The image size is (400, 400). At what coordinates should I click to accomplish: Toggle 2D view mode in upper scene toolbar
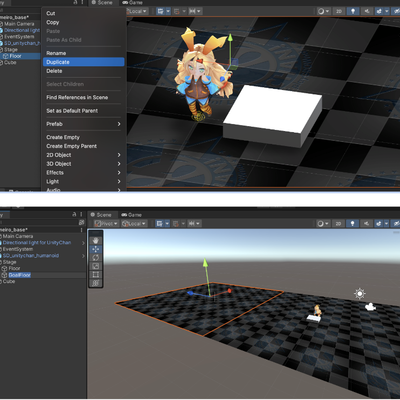[339, 11]
